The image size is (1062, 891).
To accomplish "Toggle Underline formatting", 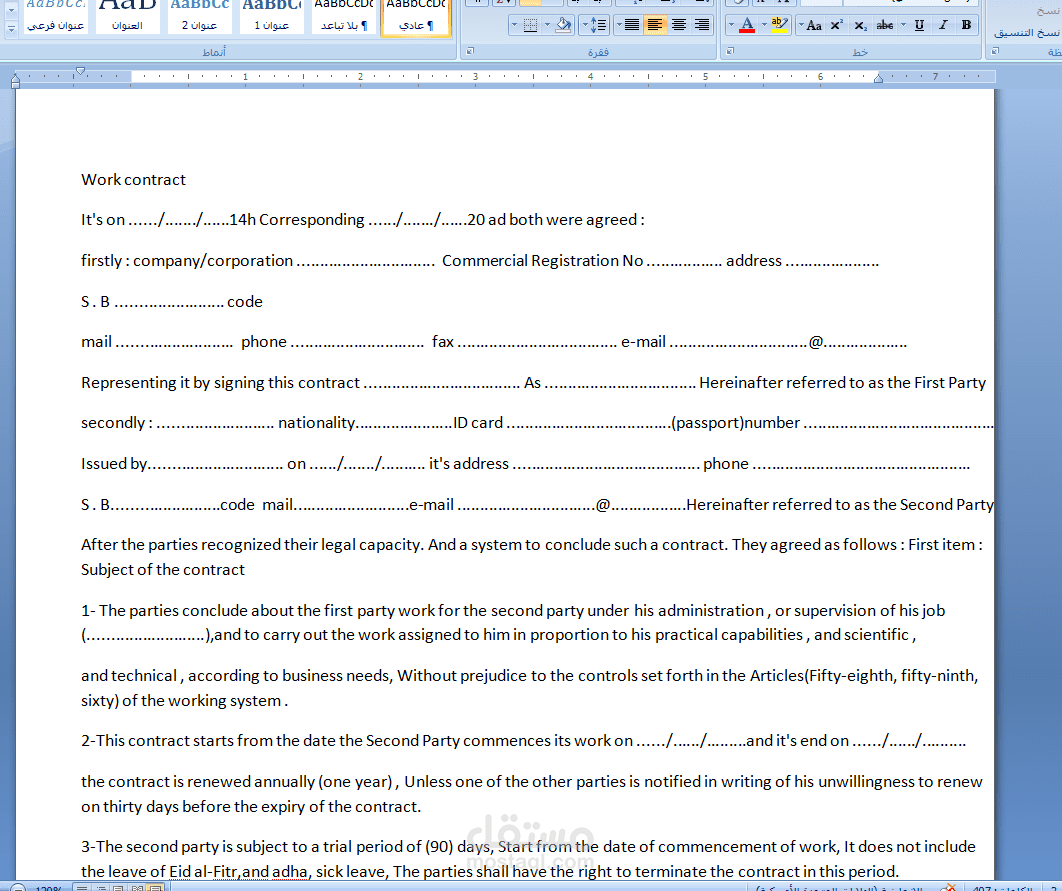I will point(919,25).
